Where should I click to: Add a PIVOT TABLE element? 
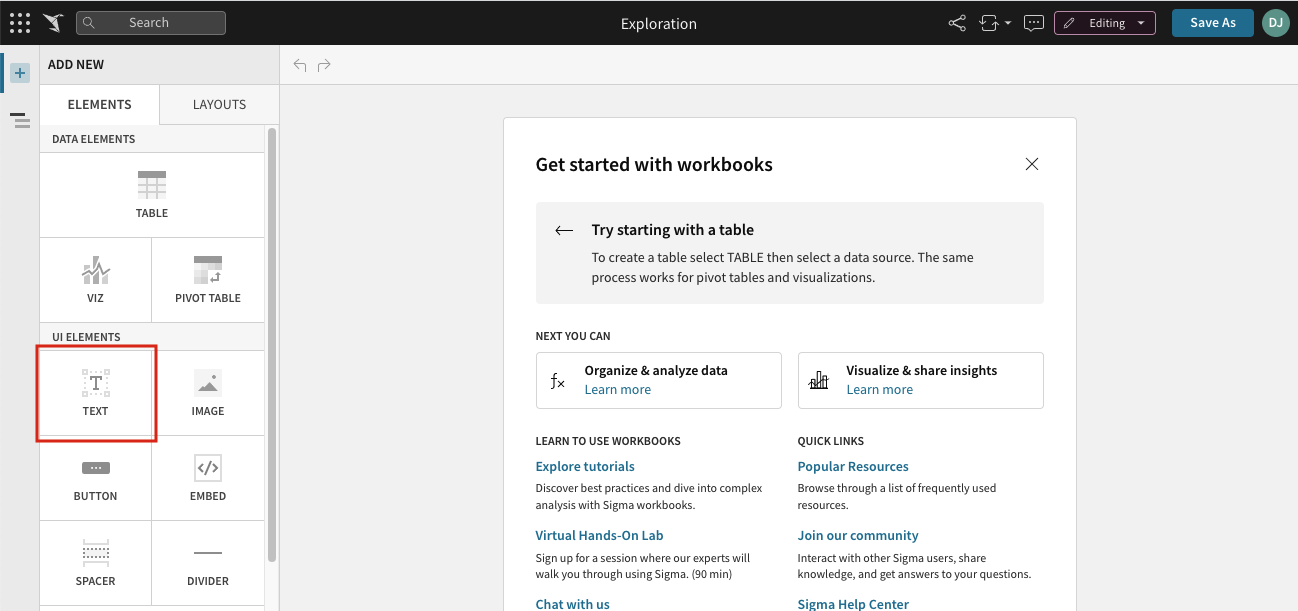click(208, 280)
